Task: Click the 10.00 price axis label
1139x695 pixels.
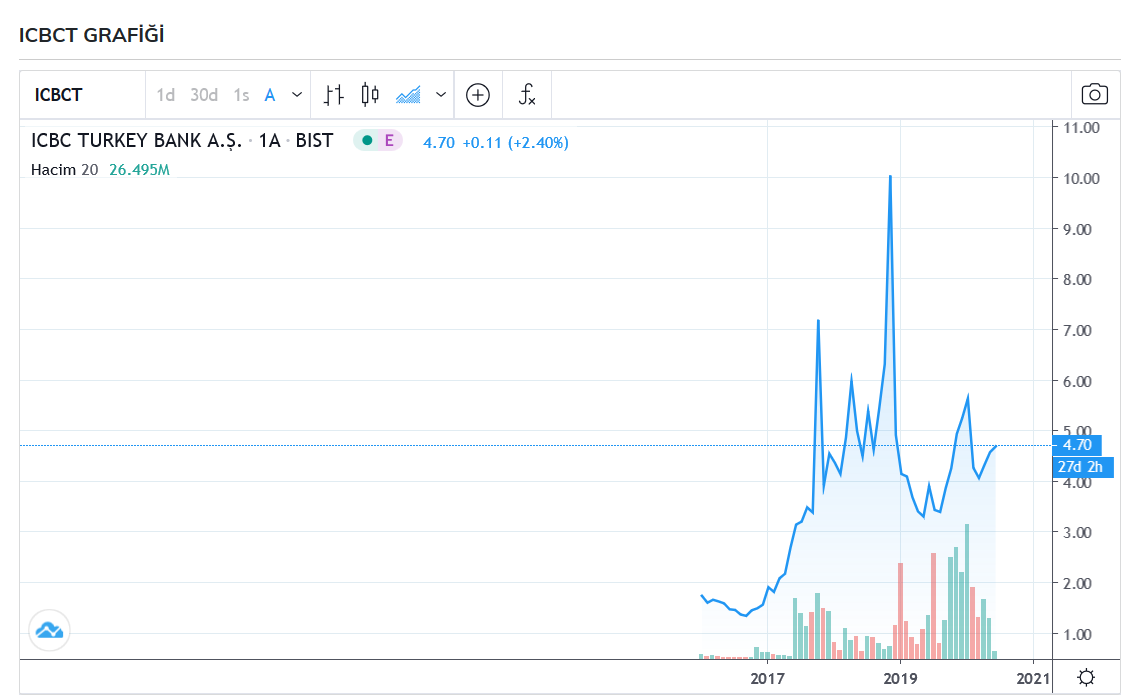Action: (x=1082, y=179)
